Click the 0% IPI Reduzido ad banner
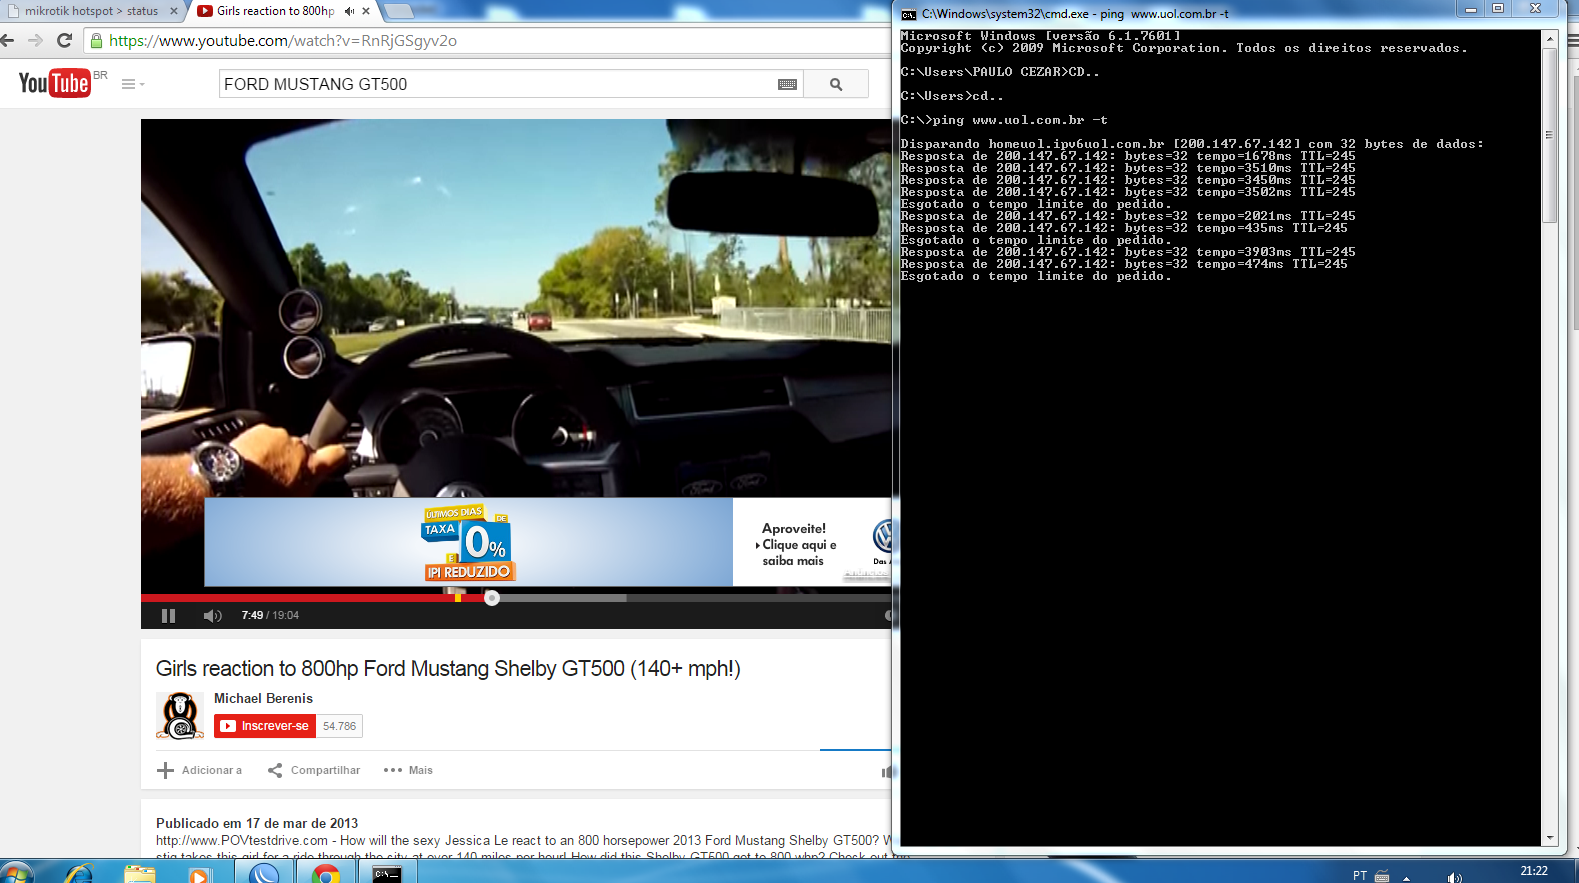1579x883 pixels. [x=469, y=542]
